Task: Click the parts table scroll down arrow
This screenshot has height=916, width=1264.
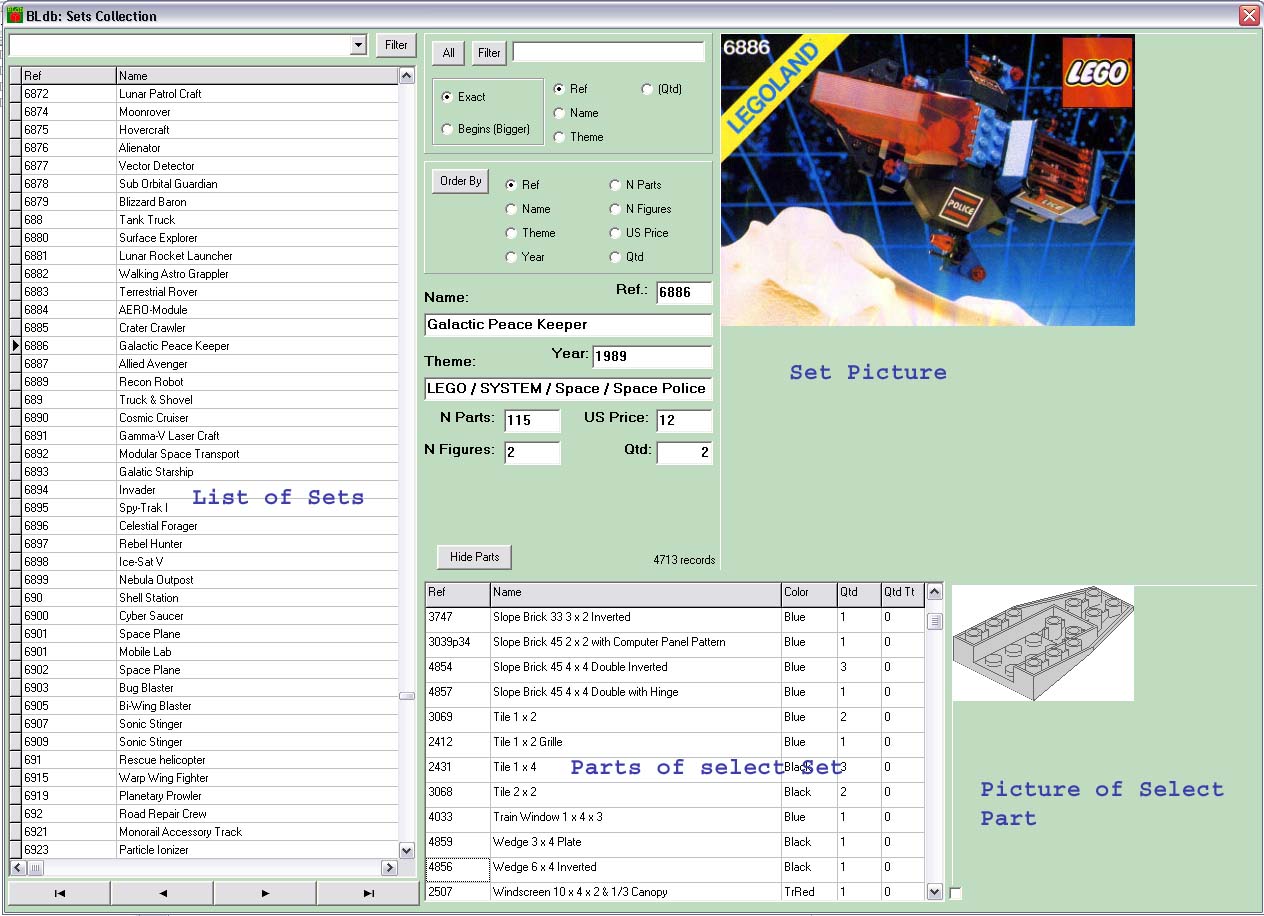Action: (x=935, y=891)
